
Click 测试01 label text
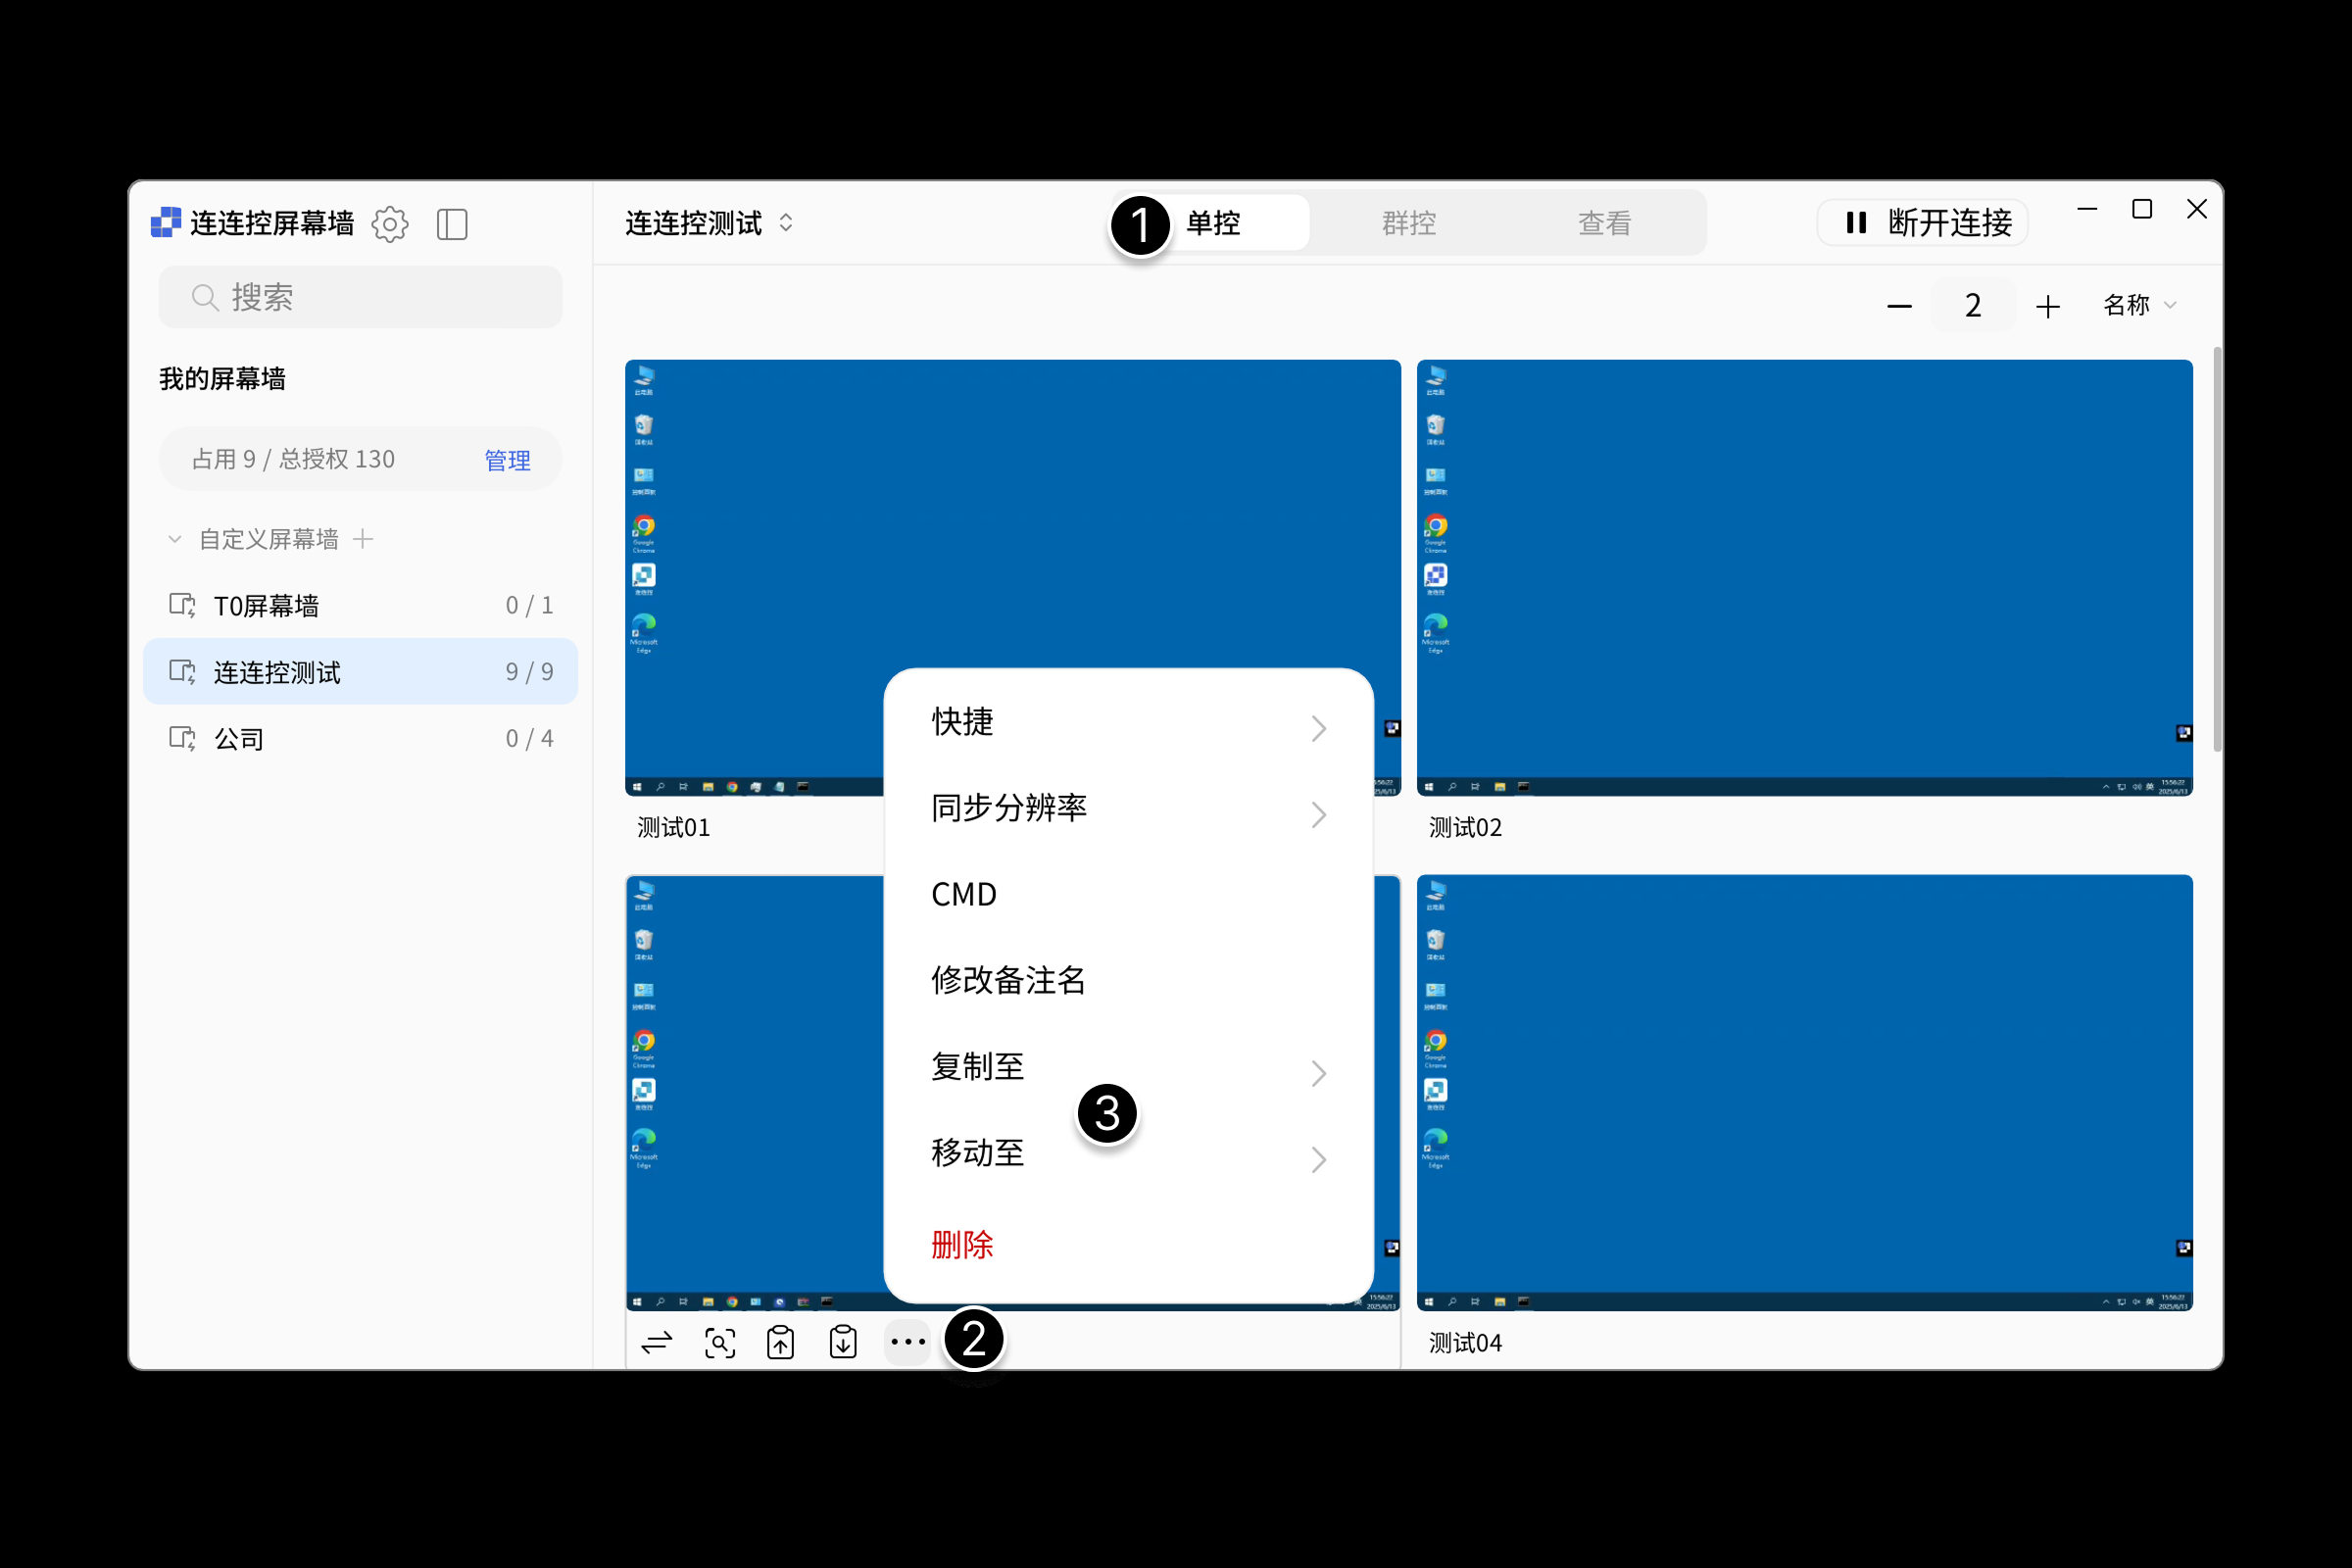[673, 828]
